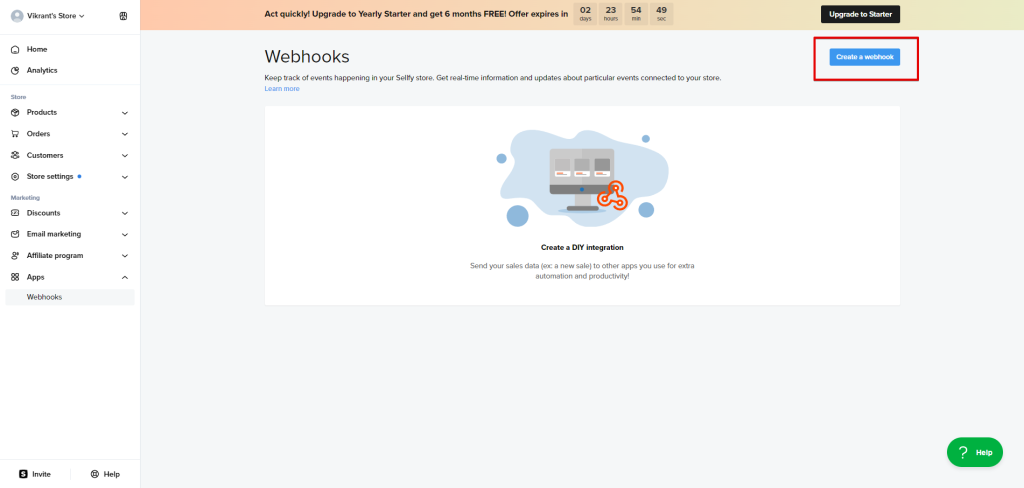Click the Orders cart icon

click(x=15, y=134)
